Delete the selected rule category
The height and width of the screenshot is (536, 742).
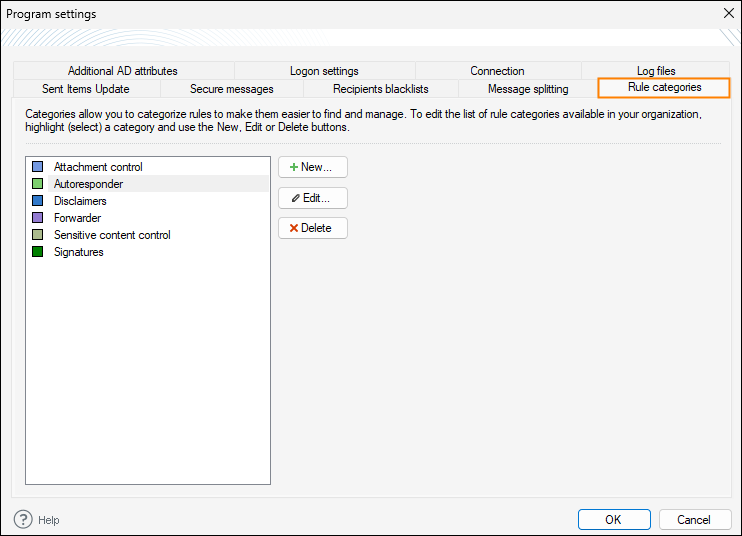312,228
